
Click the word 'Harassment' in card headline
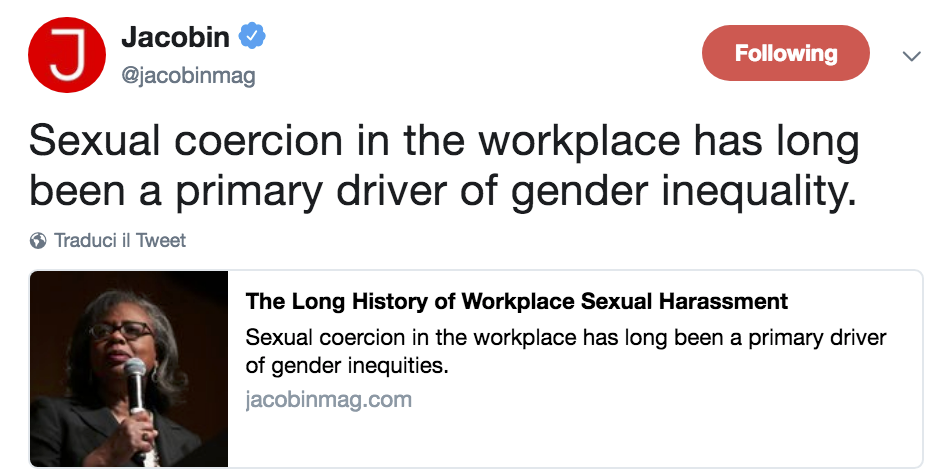(x=725, y=301)
